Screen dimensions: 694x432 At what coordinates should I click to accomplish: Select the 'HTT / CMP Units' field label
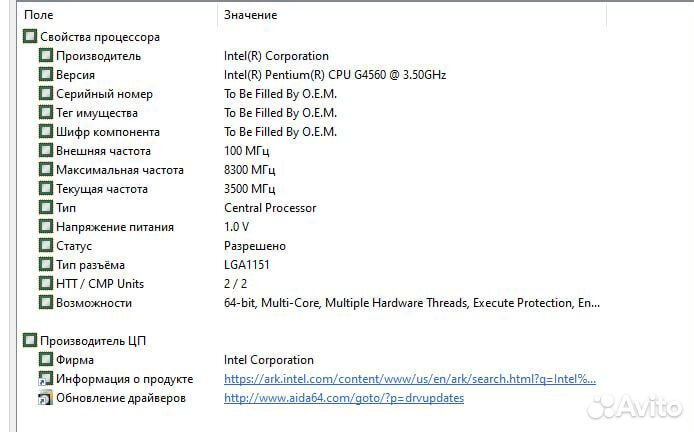pyautogui.click(x=100, y=284)
